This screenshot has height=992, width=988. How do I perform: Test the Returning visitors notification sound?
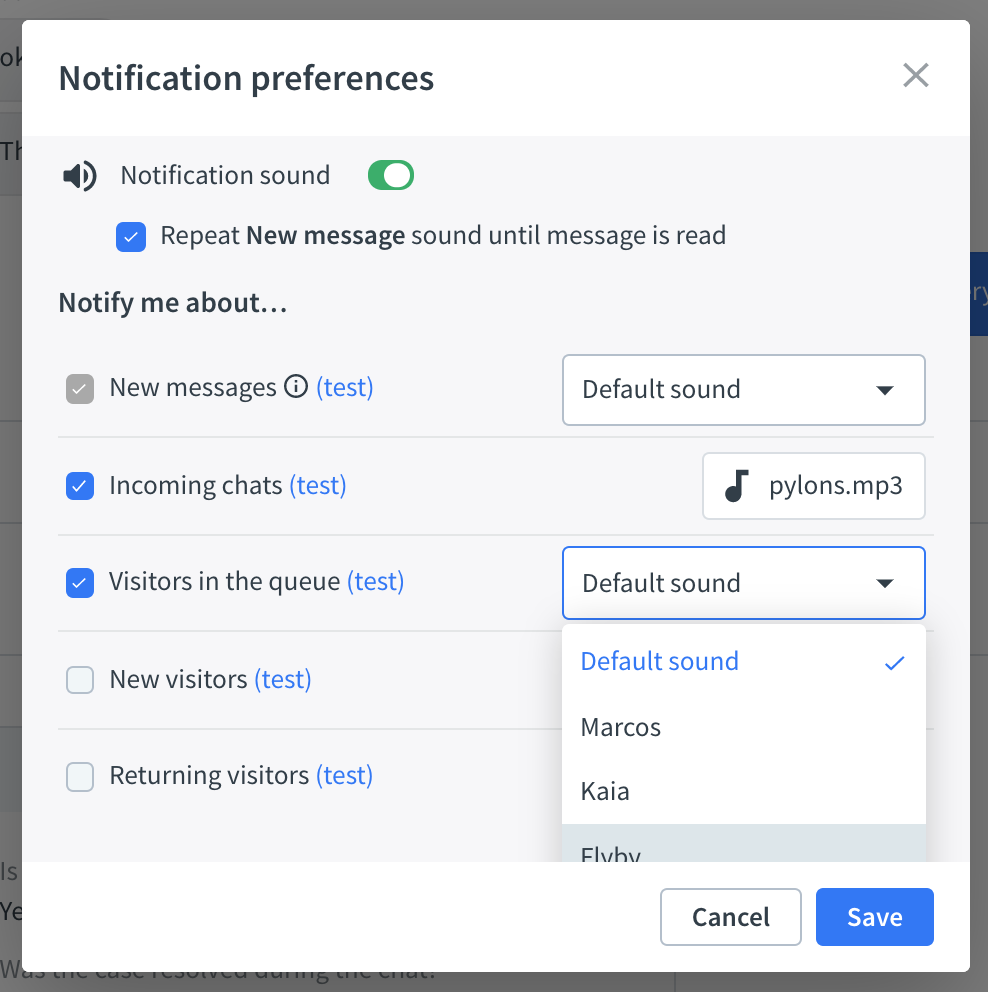[345, 776]
